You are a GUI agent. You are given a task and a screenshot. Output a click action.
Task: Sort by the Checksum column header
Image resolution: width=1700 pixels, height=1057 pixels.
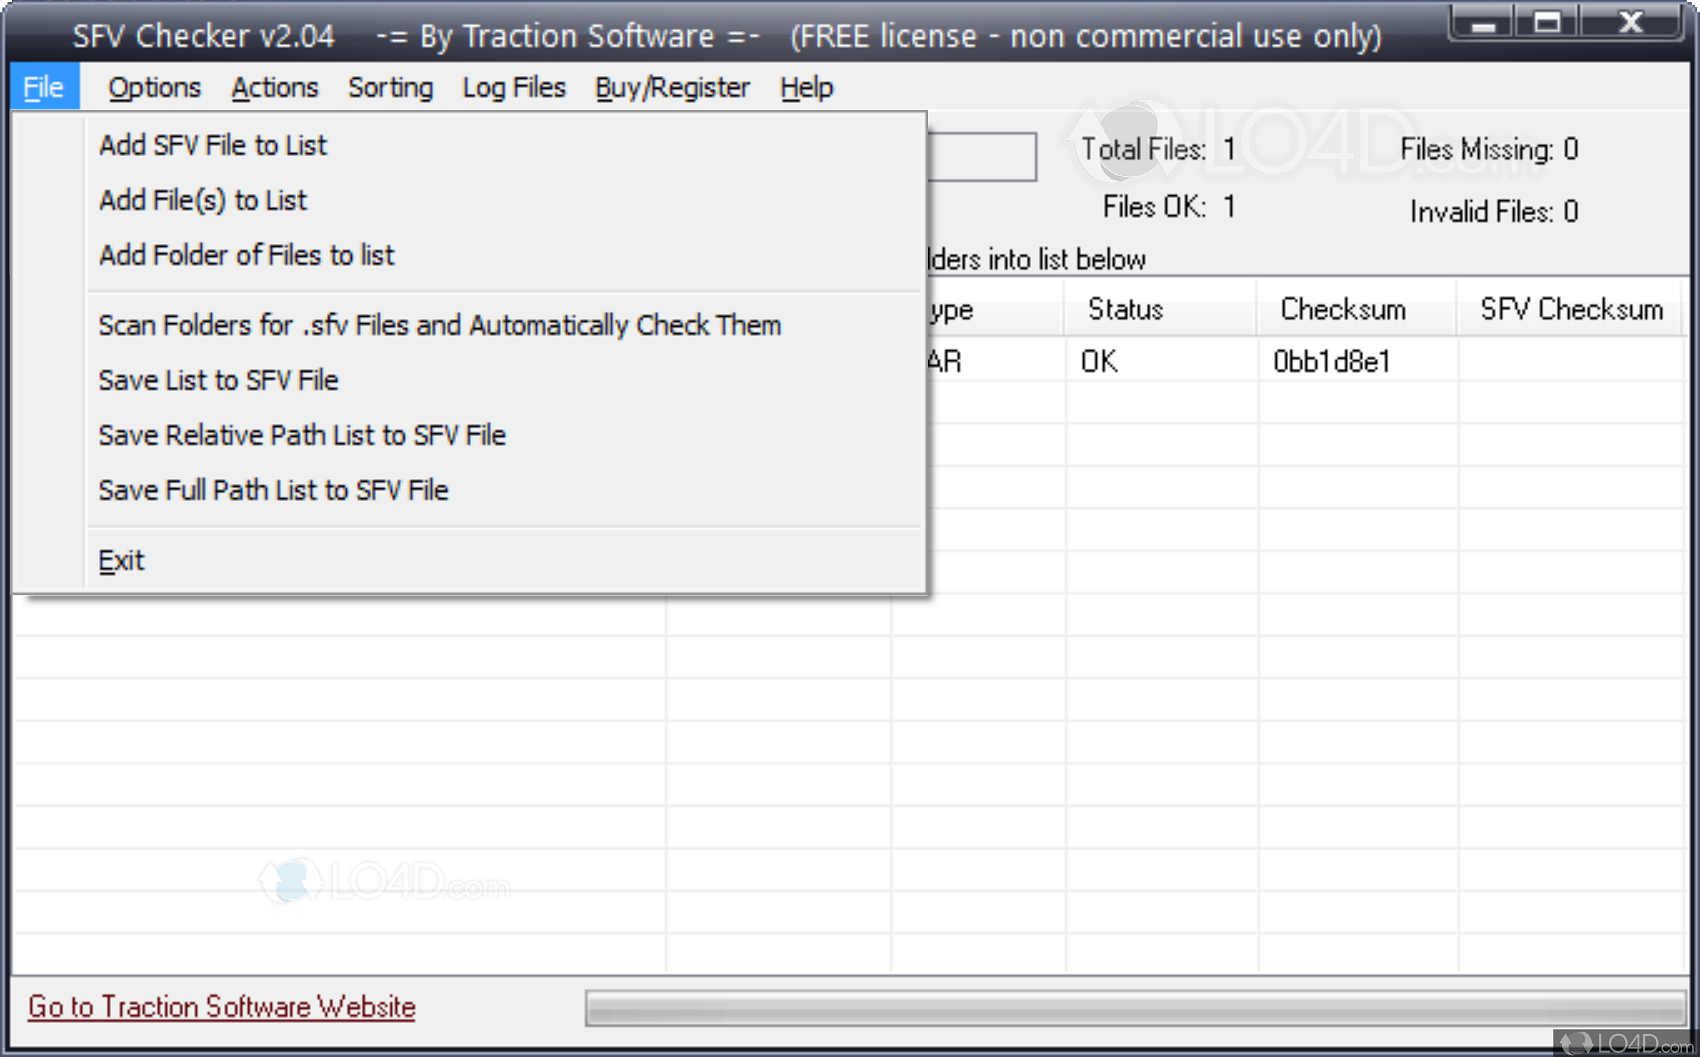[x=1356, y=309]
